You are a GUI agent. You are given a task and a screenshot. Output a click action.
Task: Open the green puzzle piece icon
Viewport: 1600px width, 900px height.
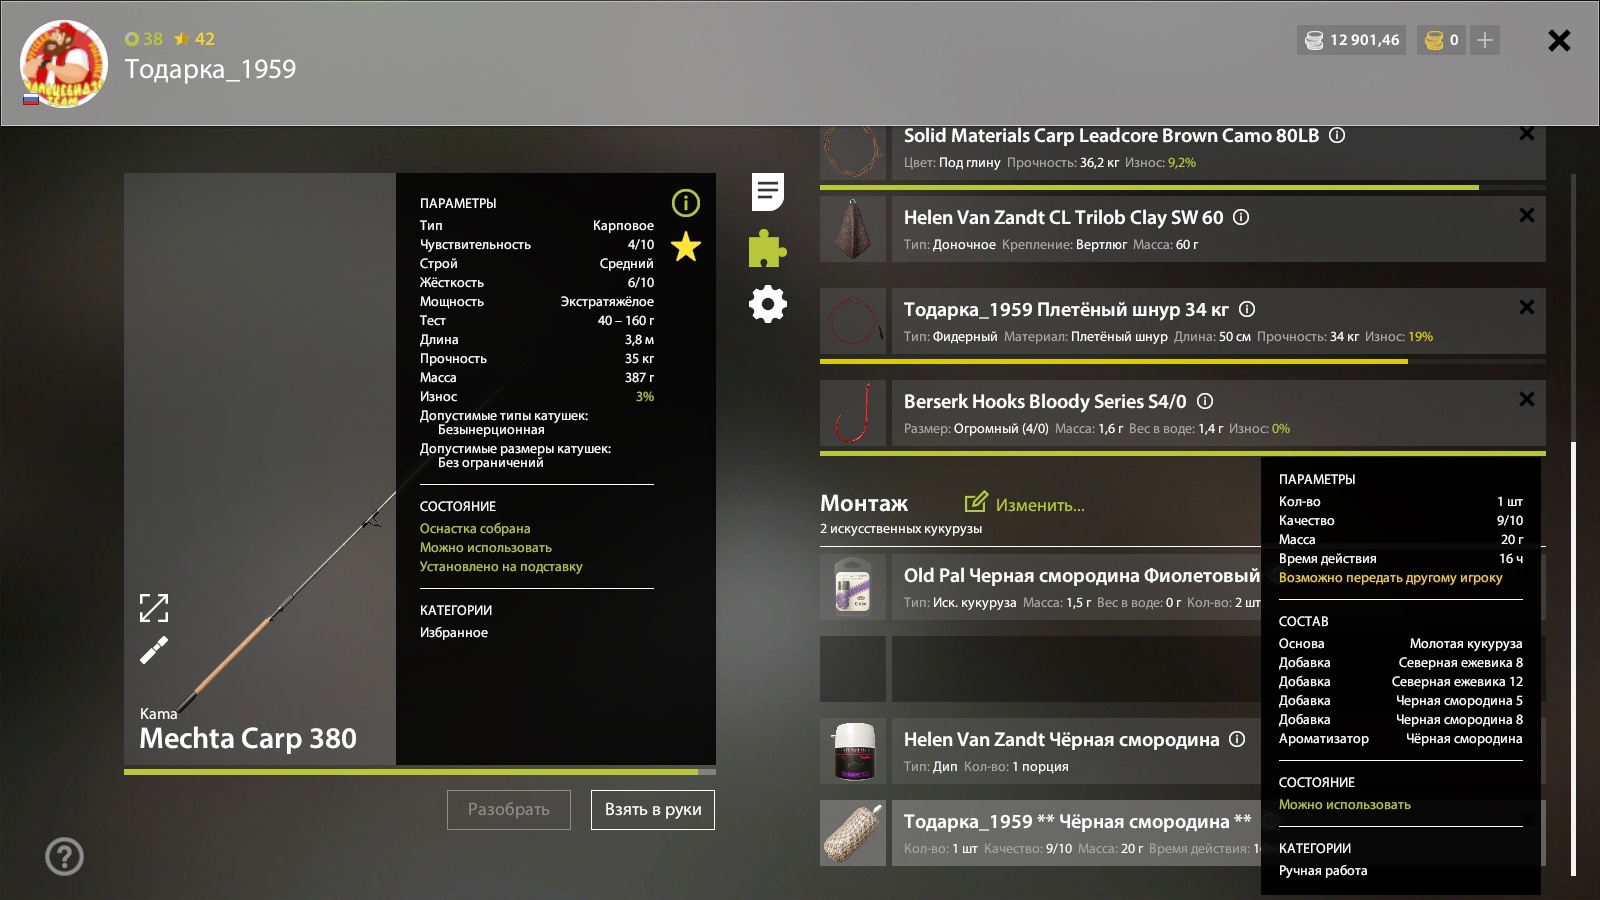click(768, 248)
